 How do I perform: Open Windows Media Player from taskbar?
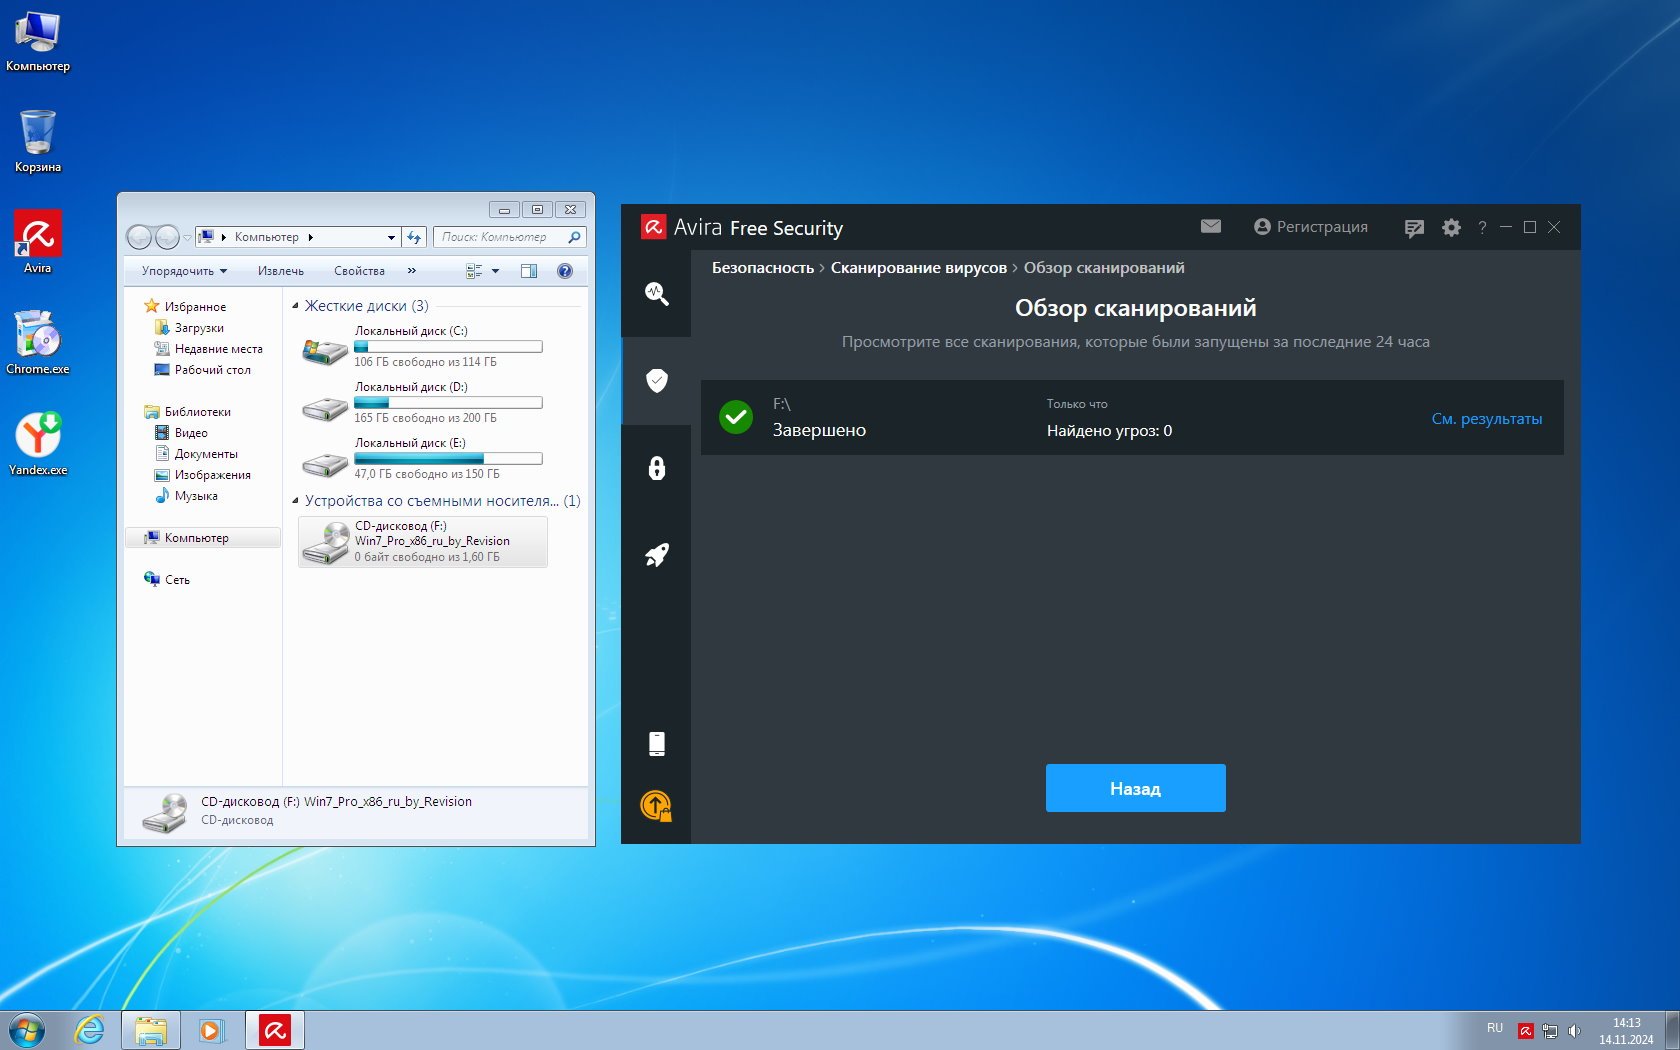pyautogui.click(x=211, y=1029)
